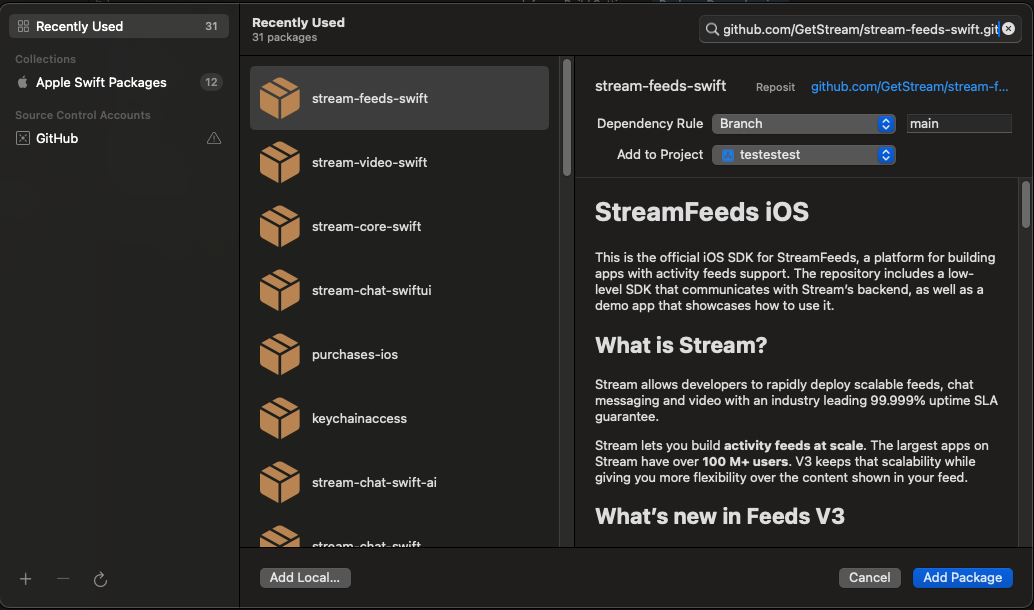Select the stream-video-swift package icon
Screen dimensions: 1034x610
(x=280, y=162)
